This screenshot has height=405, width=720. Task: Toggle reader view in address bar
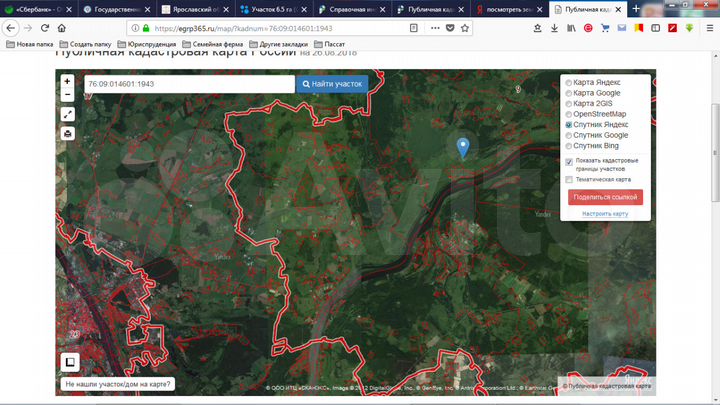click(414, 28)
